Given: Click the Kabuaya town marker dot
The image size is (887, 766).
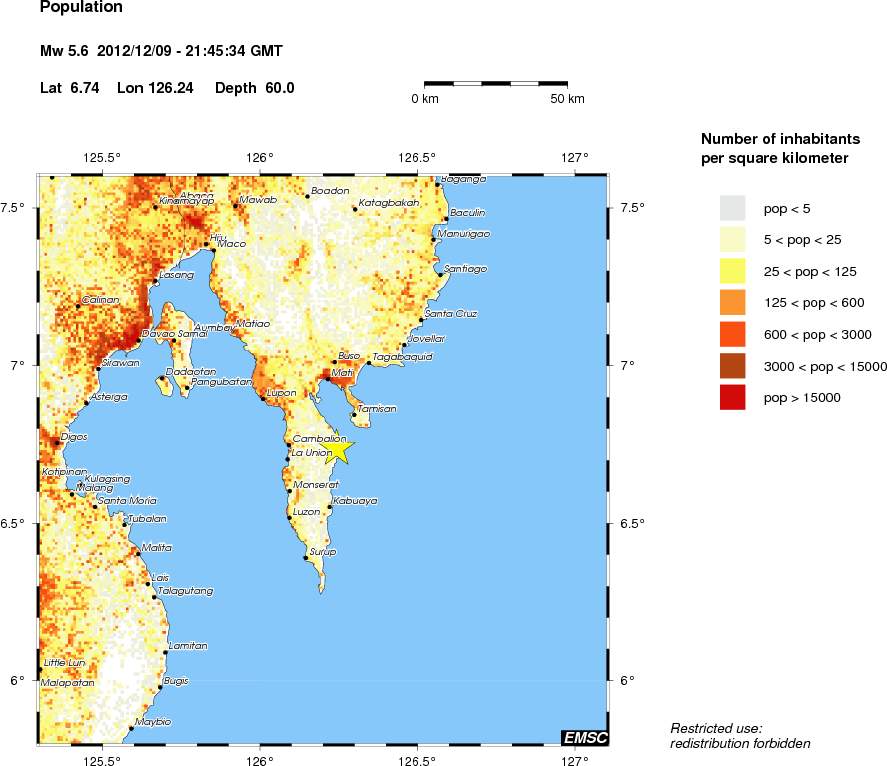Looking at the screenshot, I should [x=330, y=507].
